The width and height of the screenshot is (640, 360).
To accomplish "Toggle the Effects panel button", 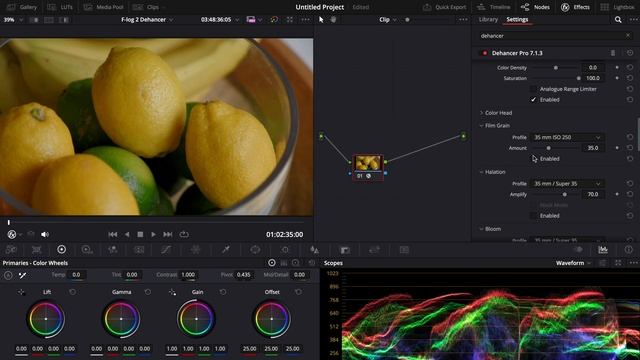I will tap(575, 7).
